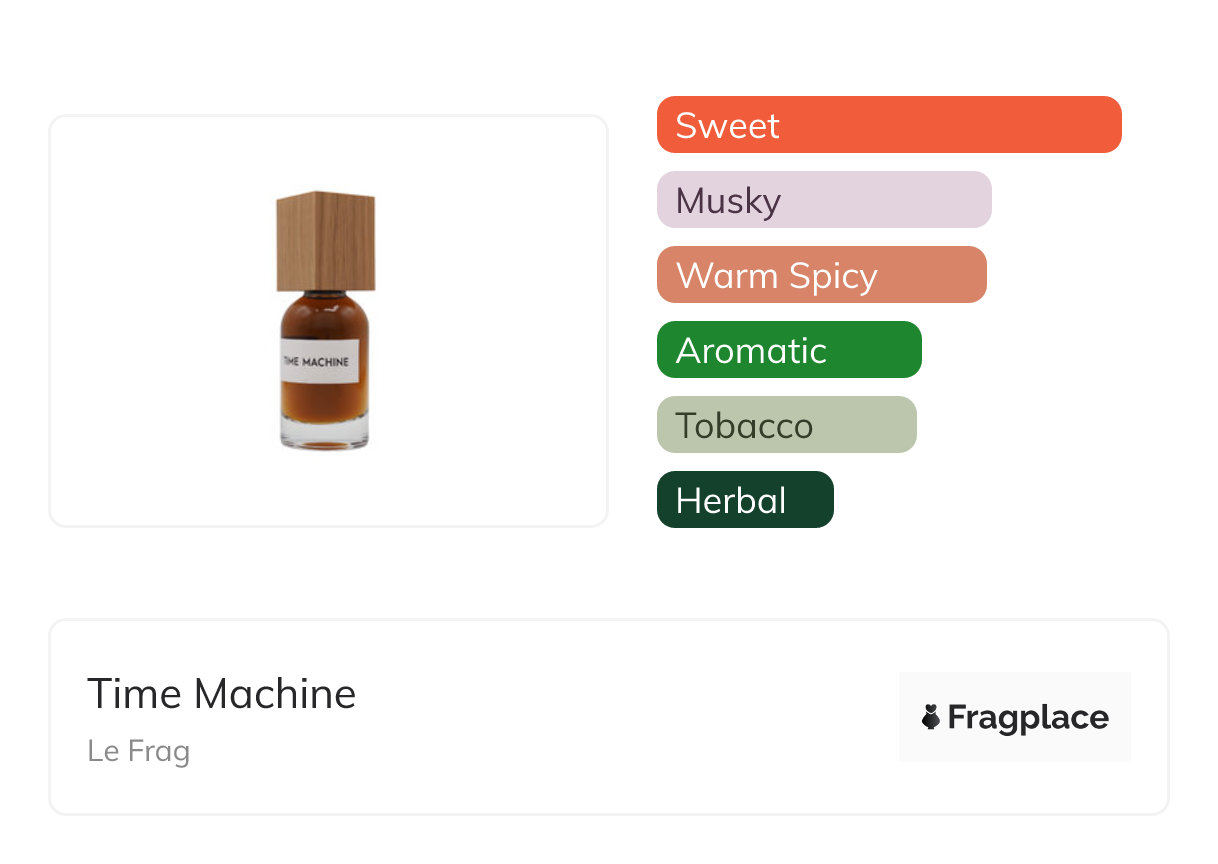Screen dimensions: 1218x864
Task: Select the Sweet accord bar
Action: [888, 125]
